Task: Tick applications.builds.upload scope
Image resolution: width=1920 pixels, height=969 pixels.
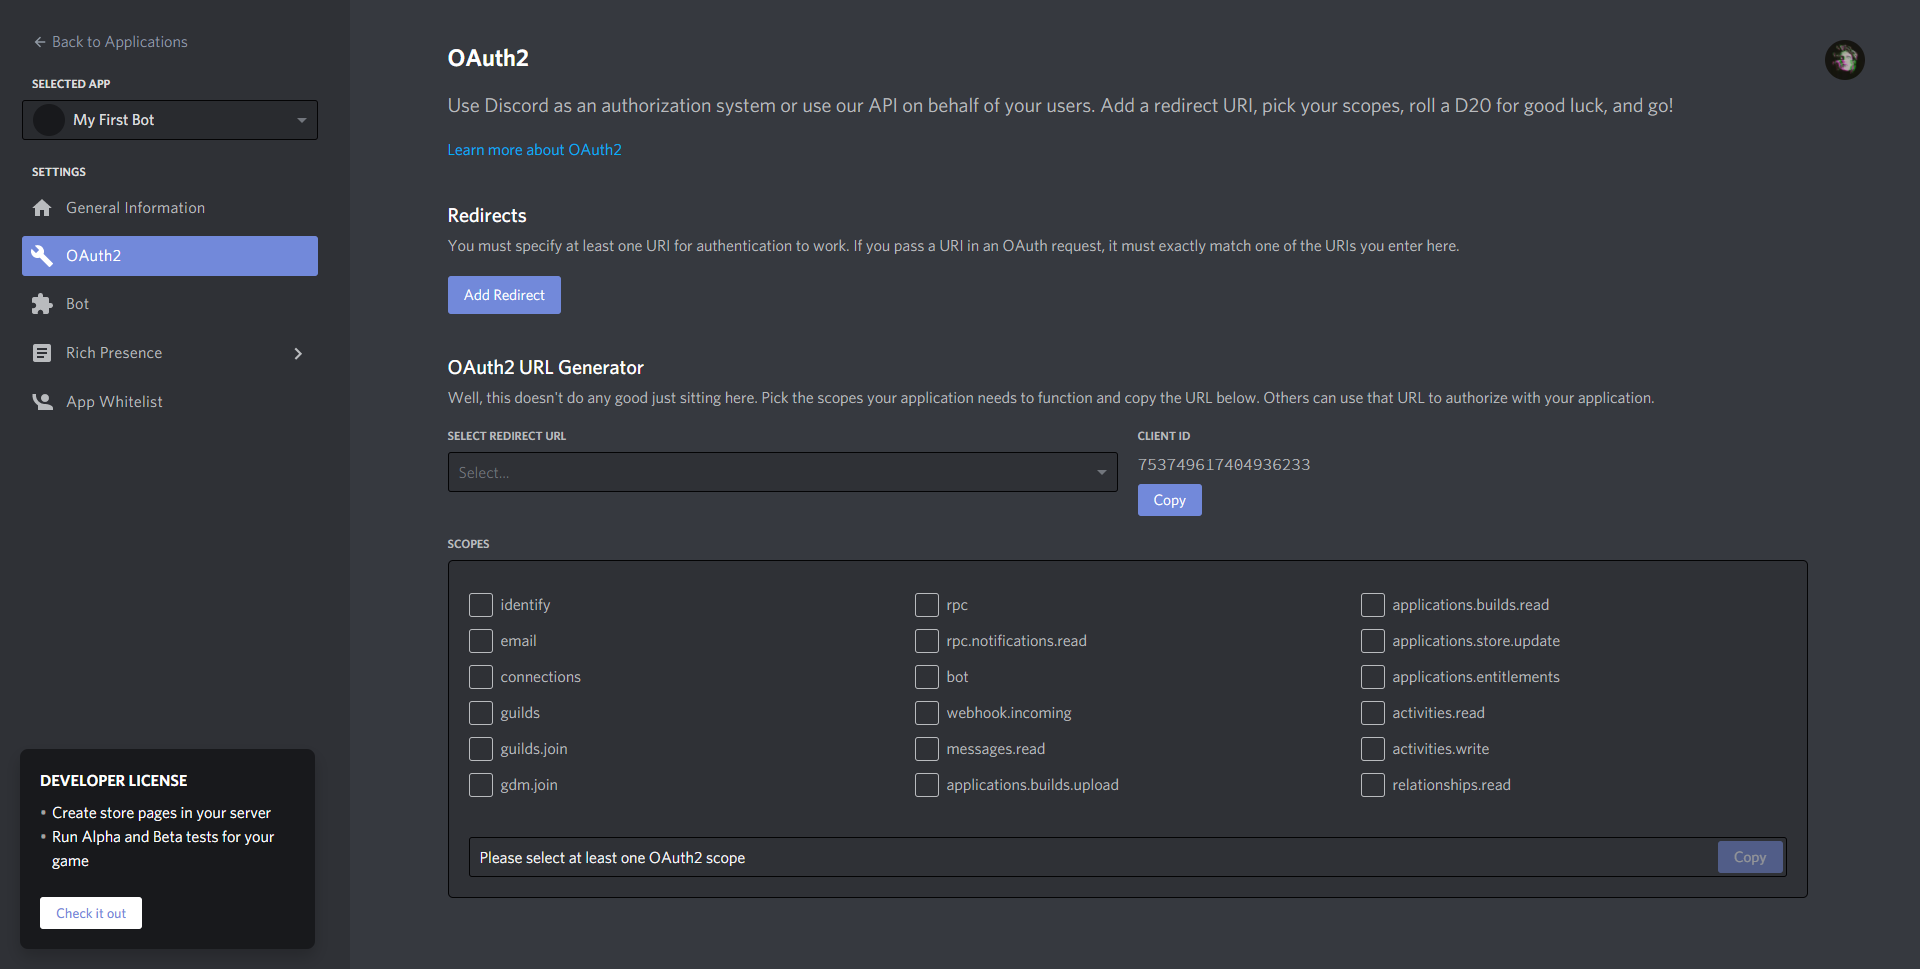Action: coord(927,785)
